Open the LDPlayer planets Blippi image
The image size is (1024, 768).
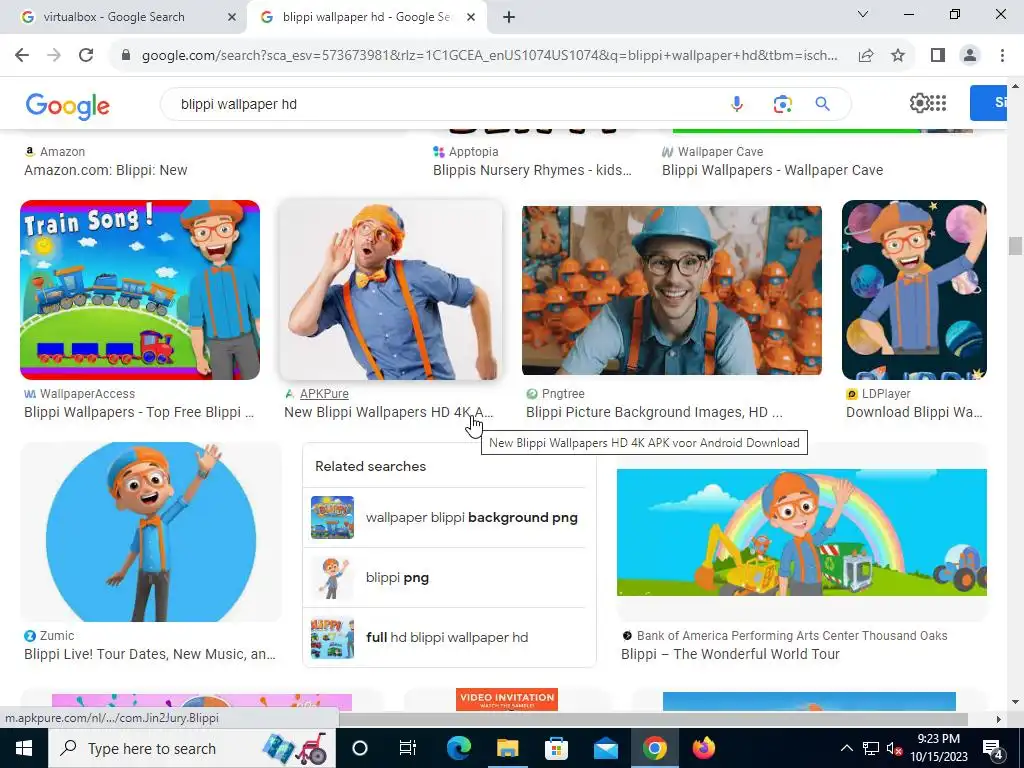pos(914,289)
